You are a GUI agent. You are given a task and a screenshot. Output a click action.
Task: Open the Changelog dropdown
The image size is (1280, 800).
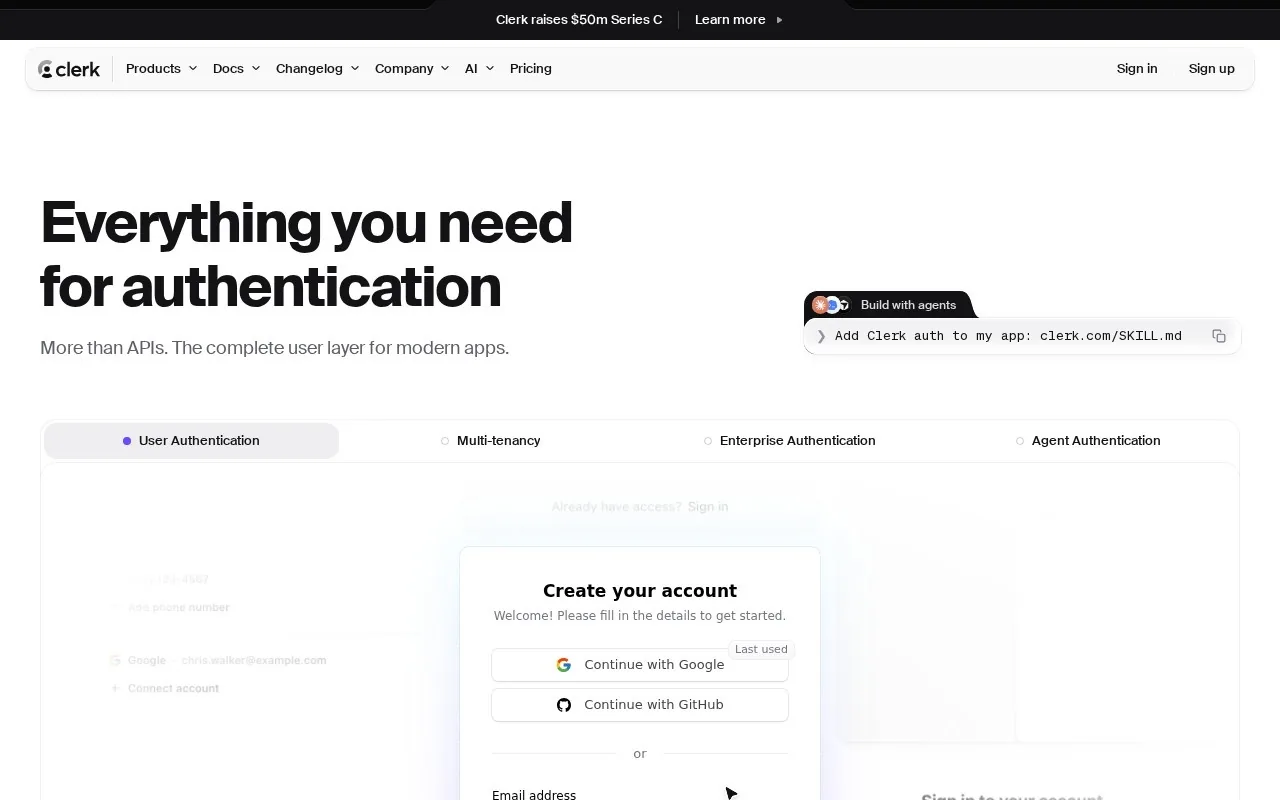317,69
